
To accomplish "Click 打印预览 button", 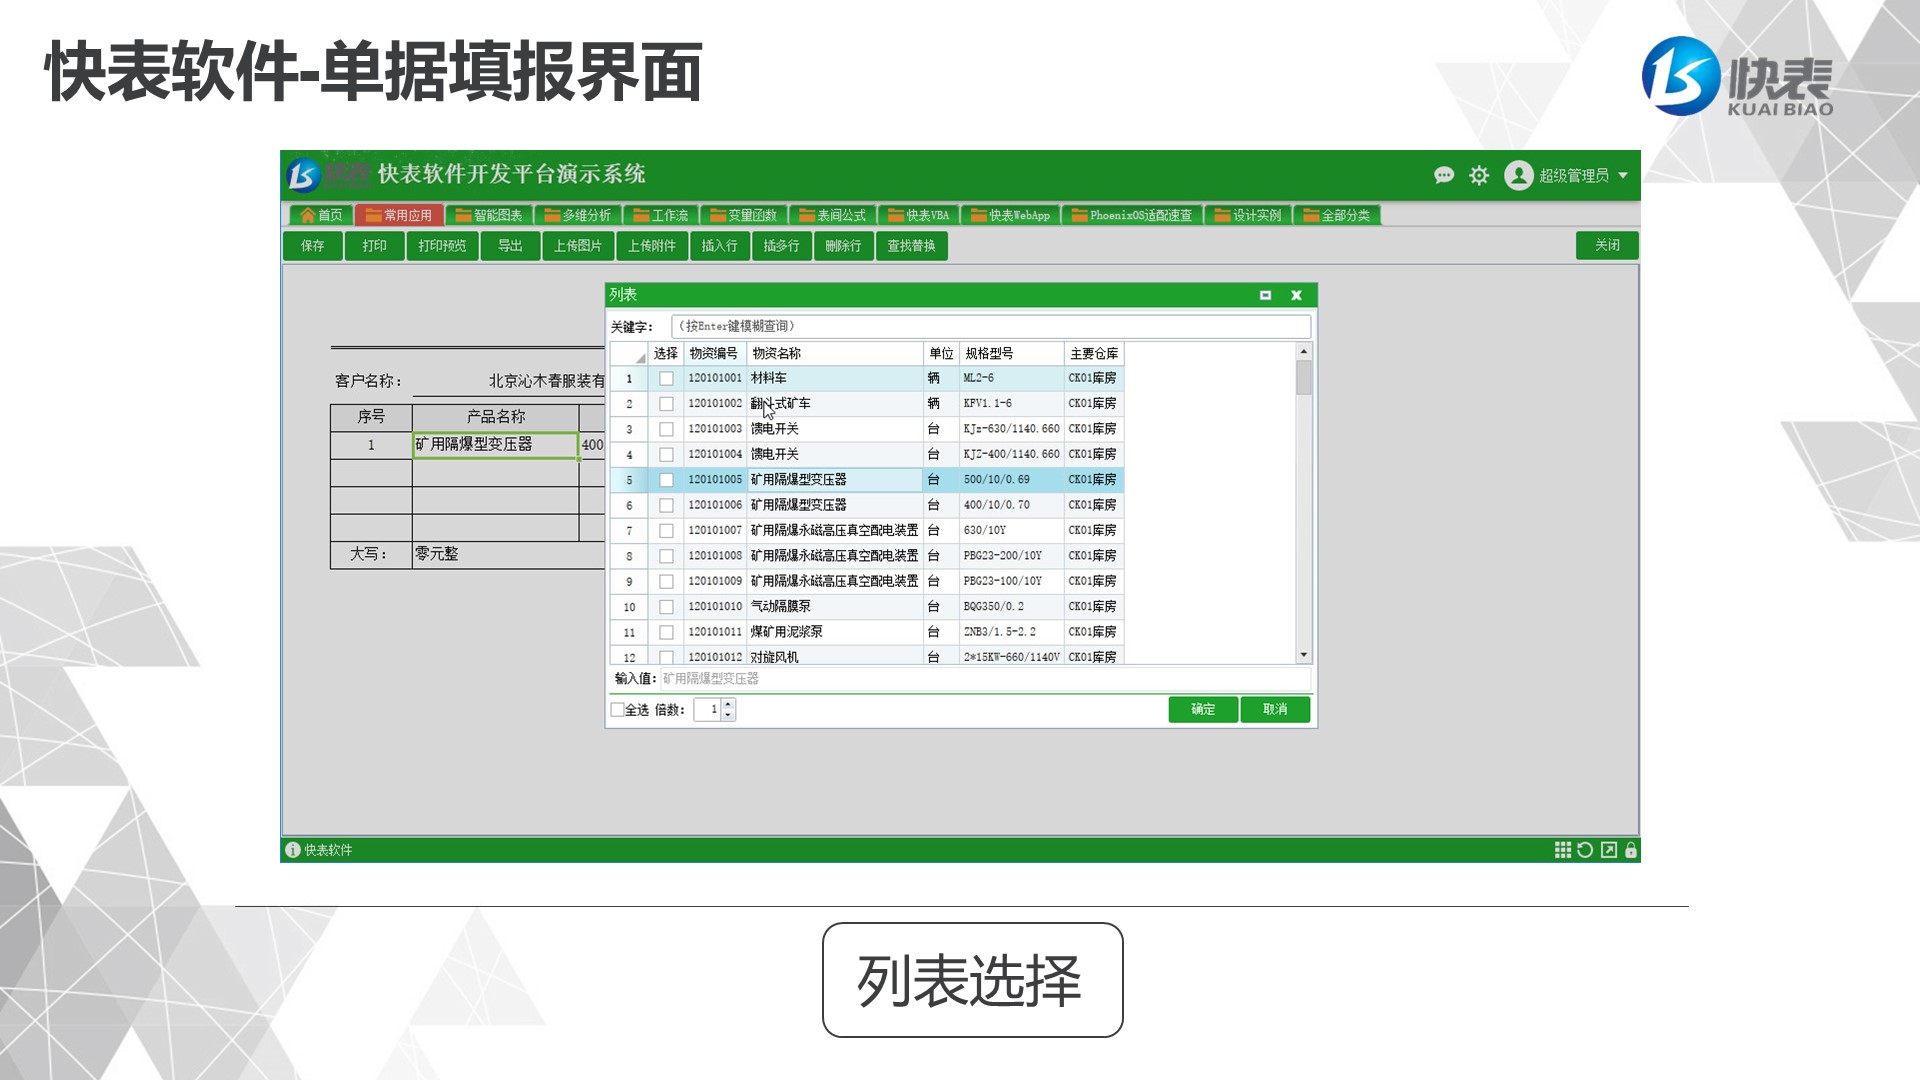I will [x=442, y=246].
